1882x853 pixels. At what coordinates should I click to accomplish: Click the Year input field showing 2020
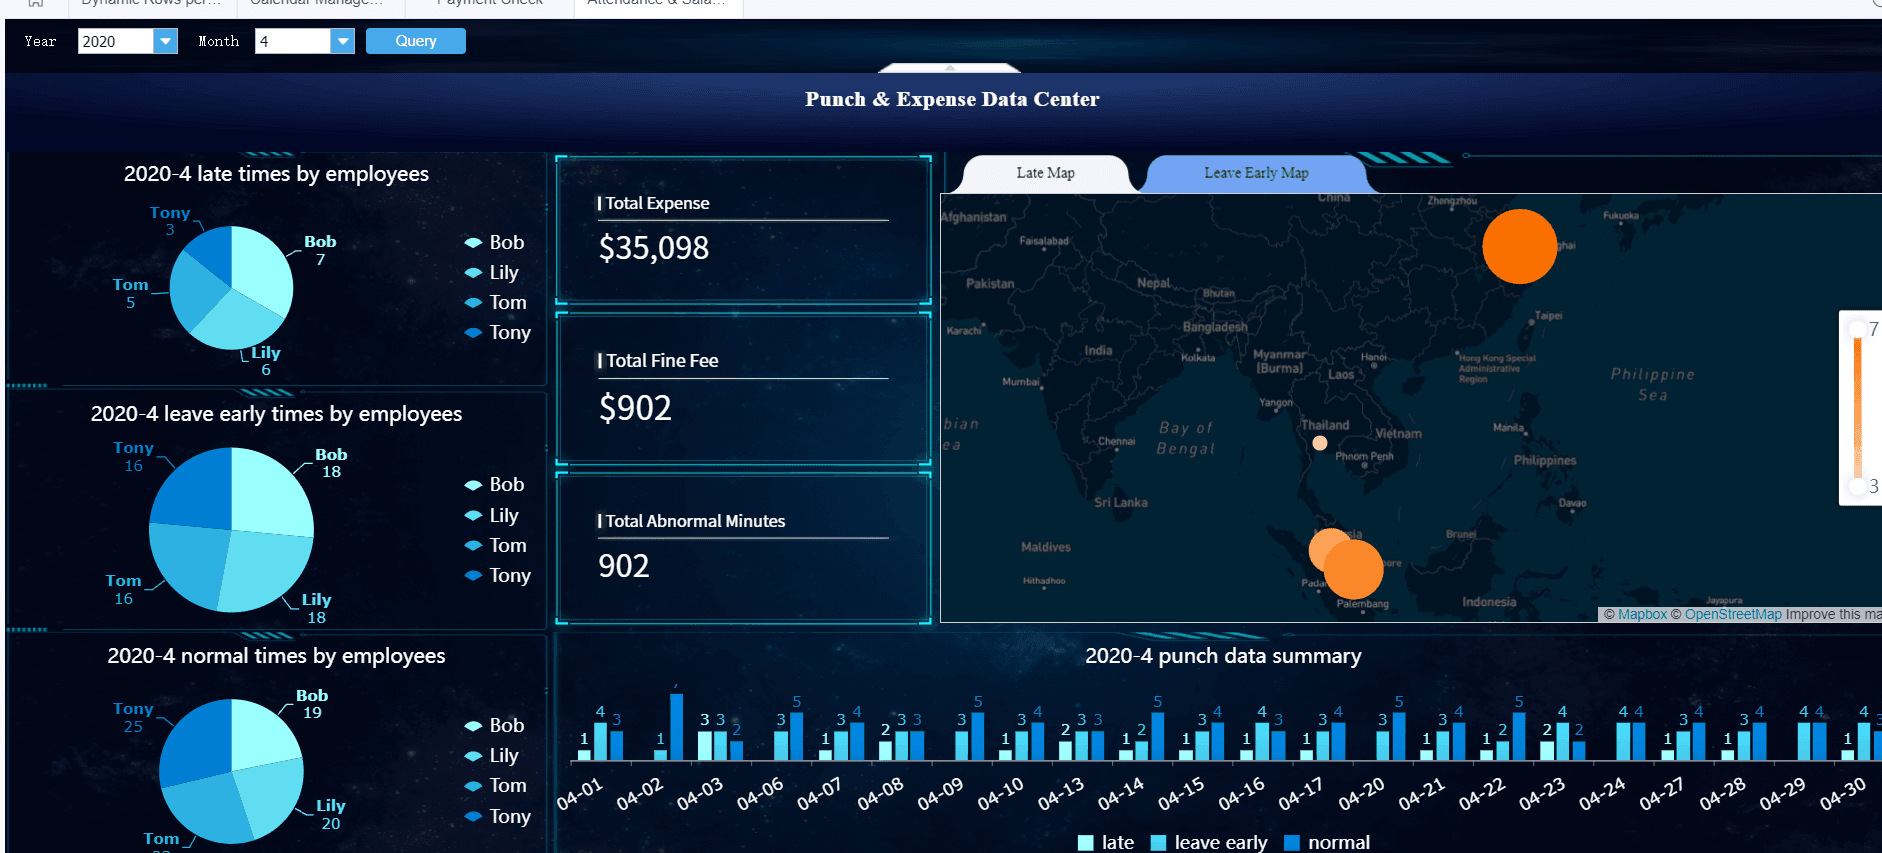115,41
